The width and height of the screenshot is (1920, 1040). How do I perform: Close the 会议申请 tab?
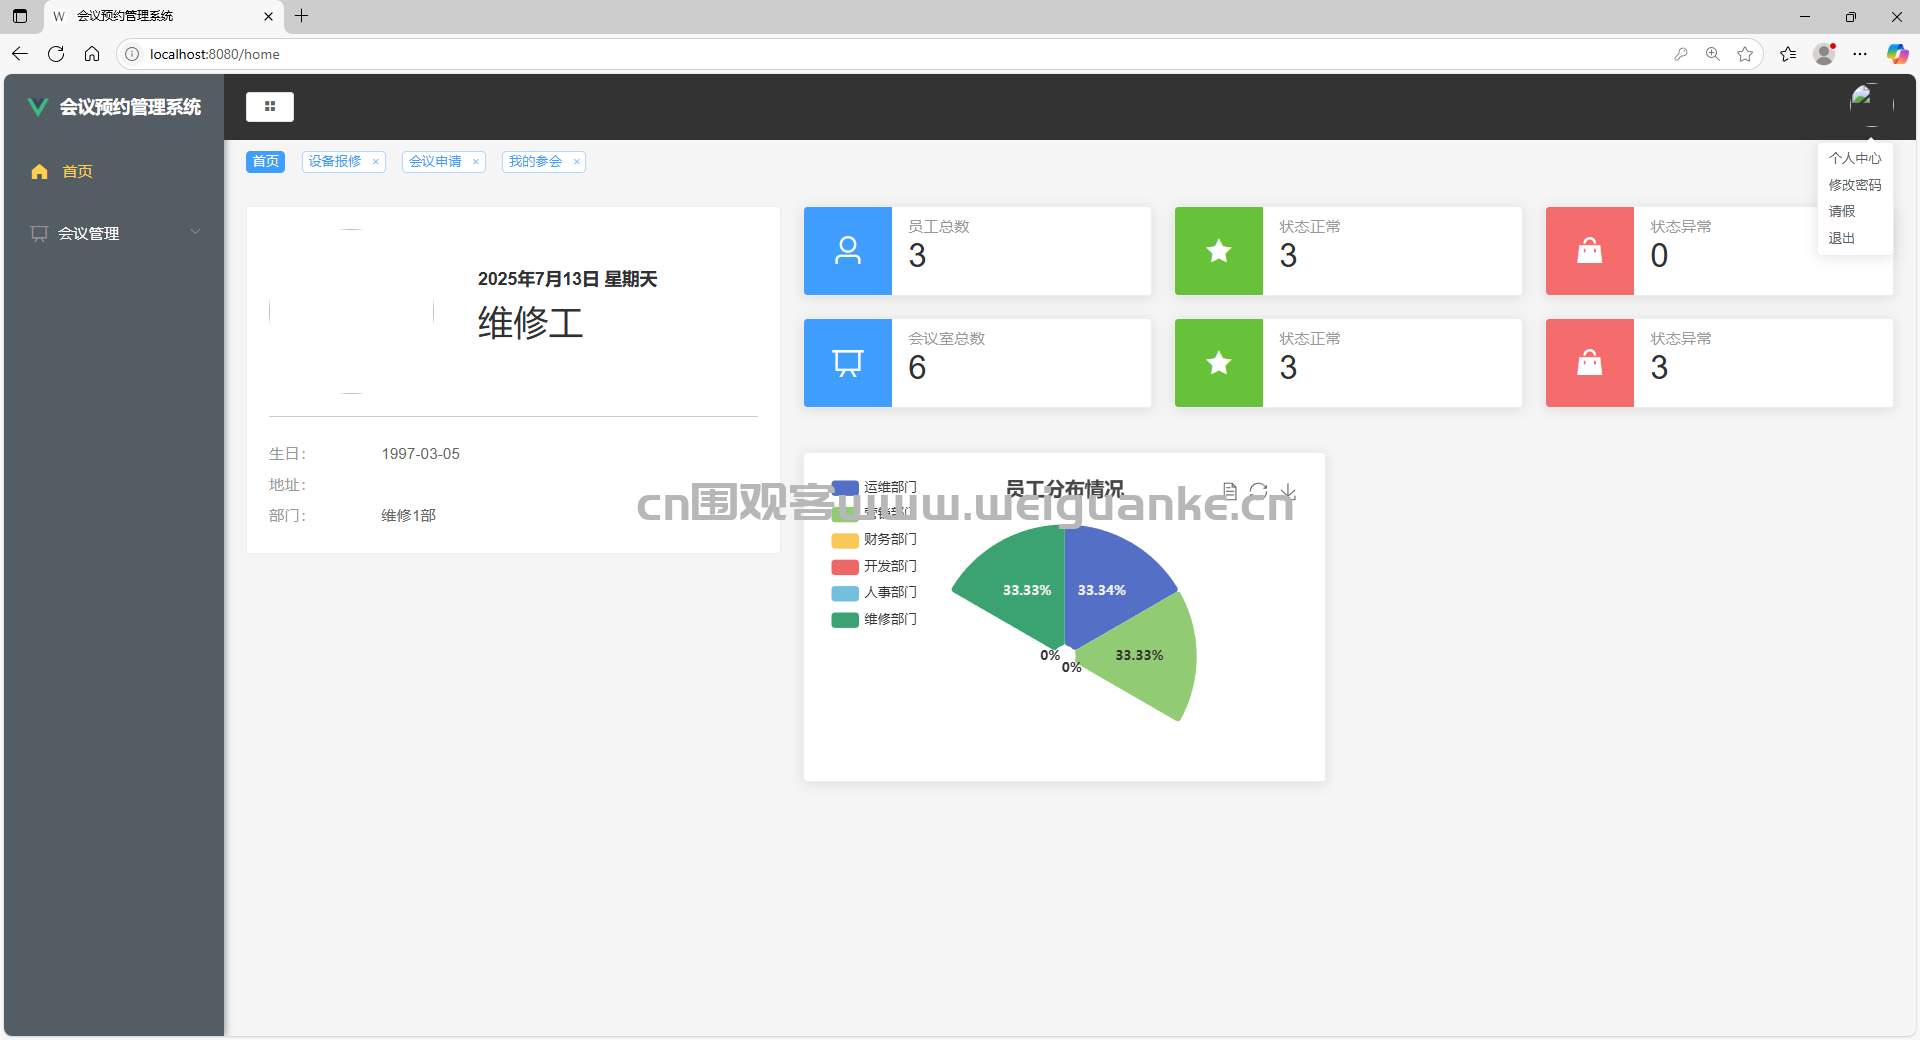[476, 162]
